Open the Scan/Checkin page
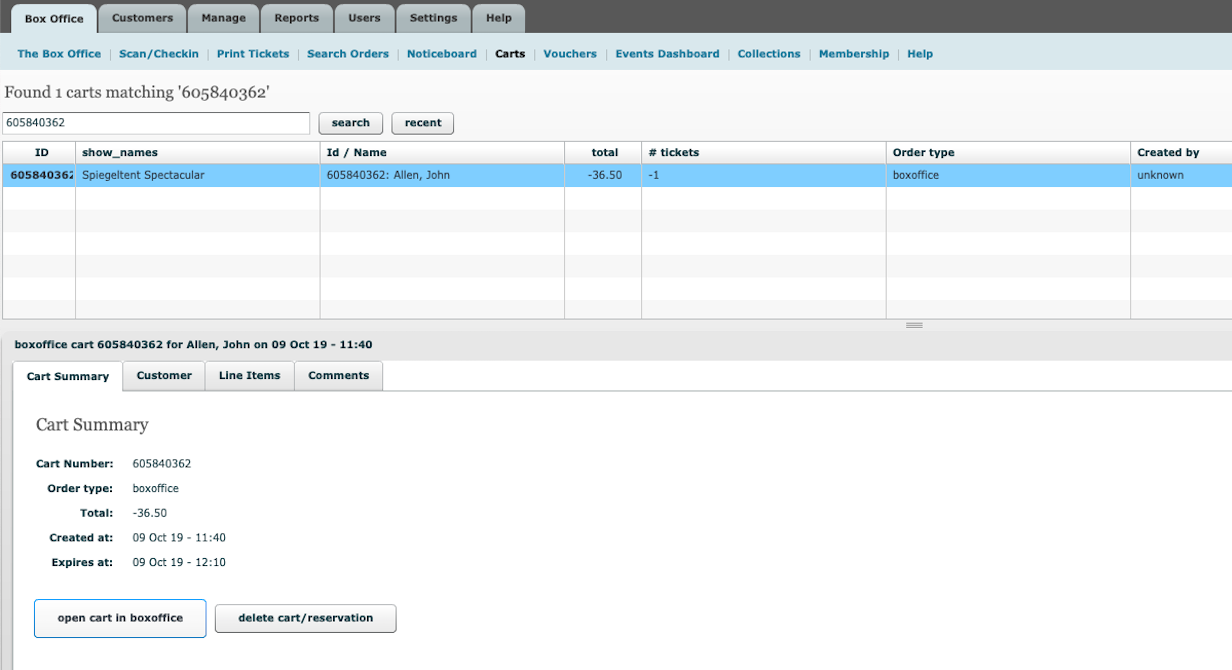The width and height of the screenshot is (1232, 670). 159,54
